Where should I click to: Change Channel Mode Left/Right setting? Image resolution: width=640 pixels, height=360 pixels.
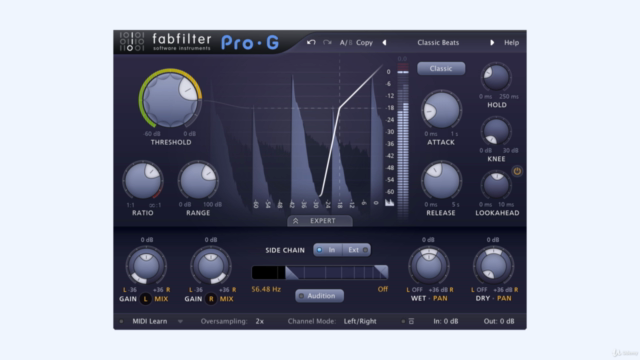click(x=360, y=321)
